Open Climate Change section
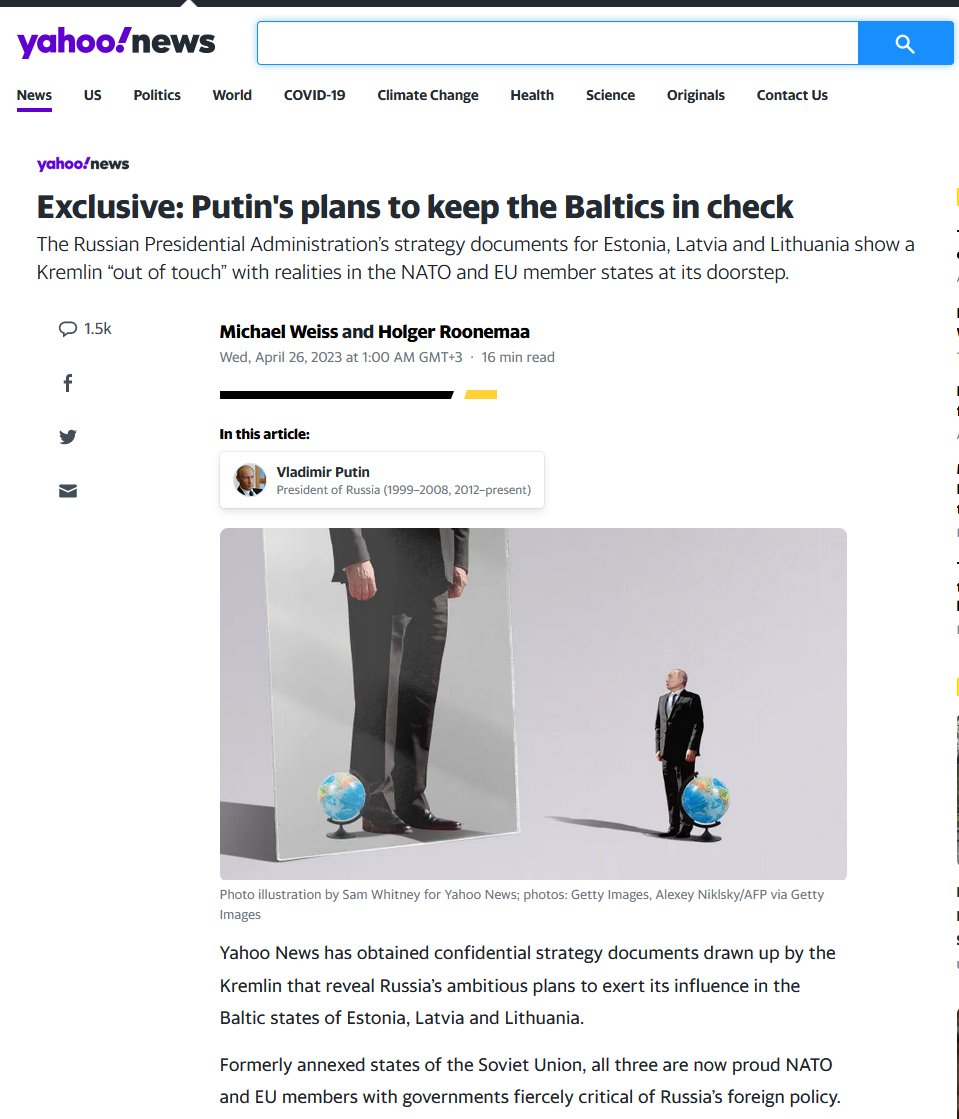 (427, 95)
